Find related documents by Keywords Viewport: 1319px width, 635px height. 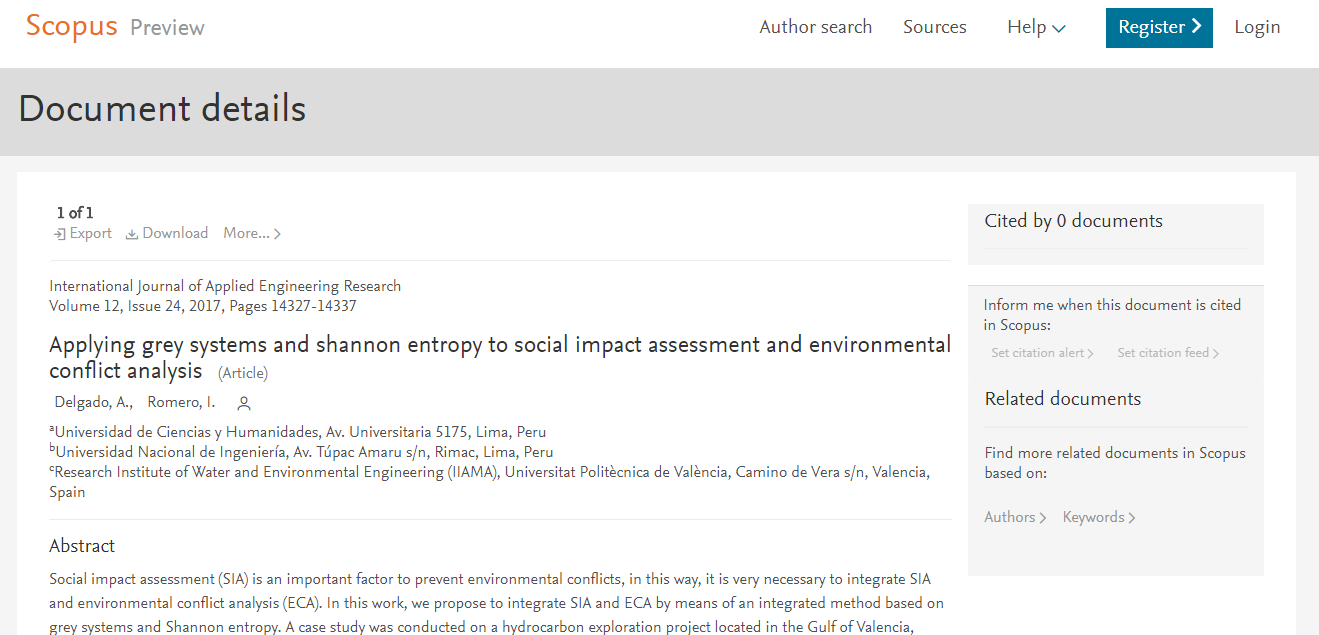click(1099, 517)
